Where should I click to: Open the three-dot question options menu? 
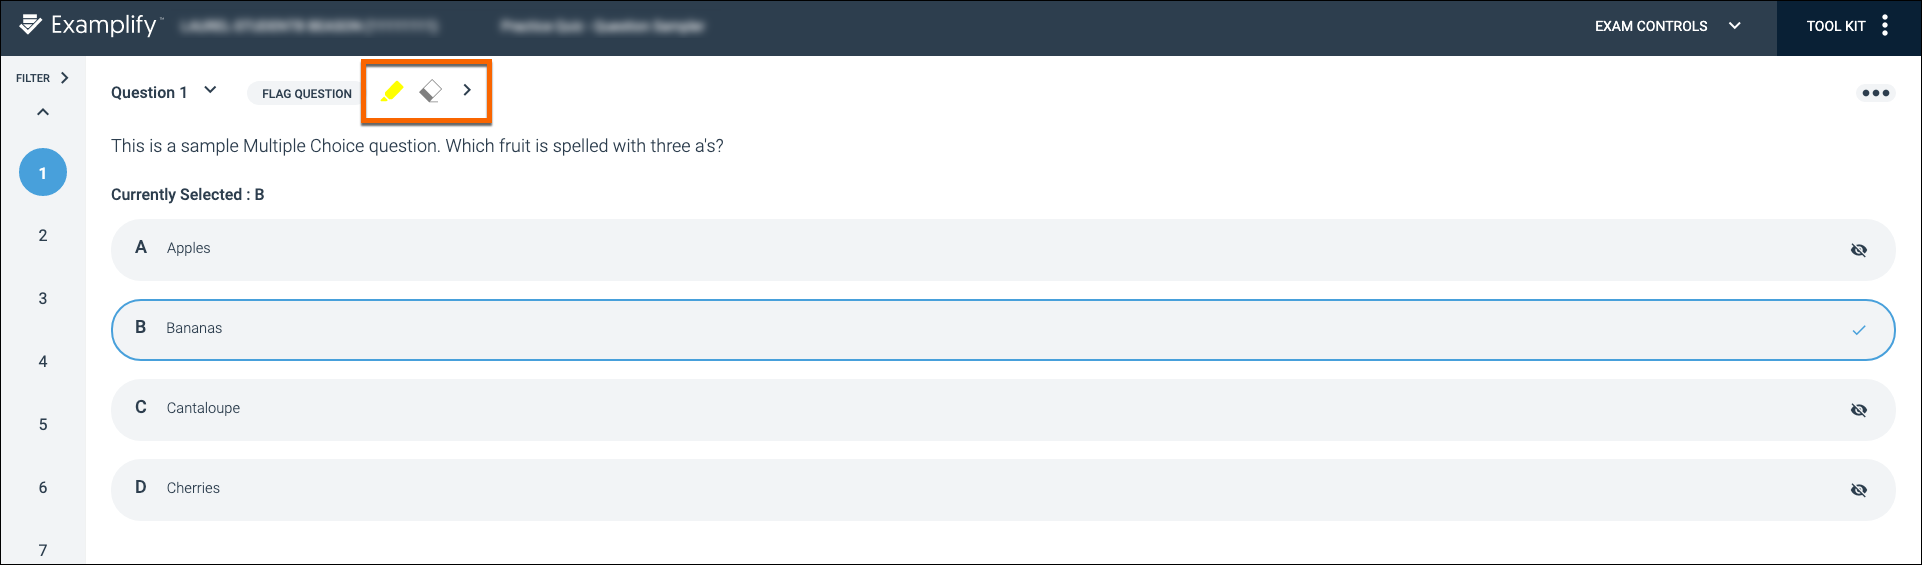click(1875, 93)
